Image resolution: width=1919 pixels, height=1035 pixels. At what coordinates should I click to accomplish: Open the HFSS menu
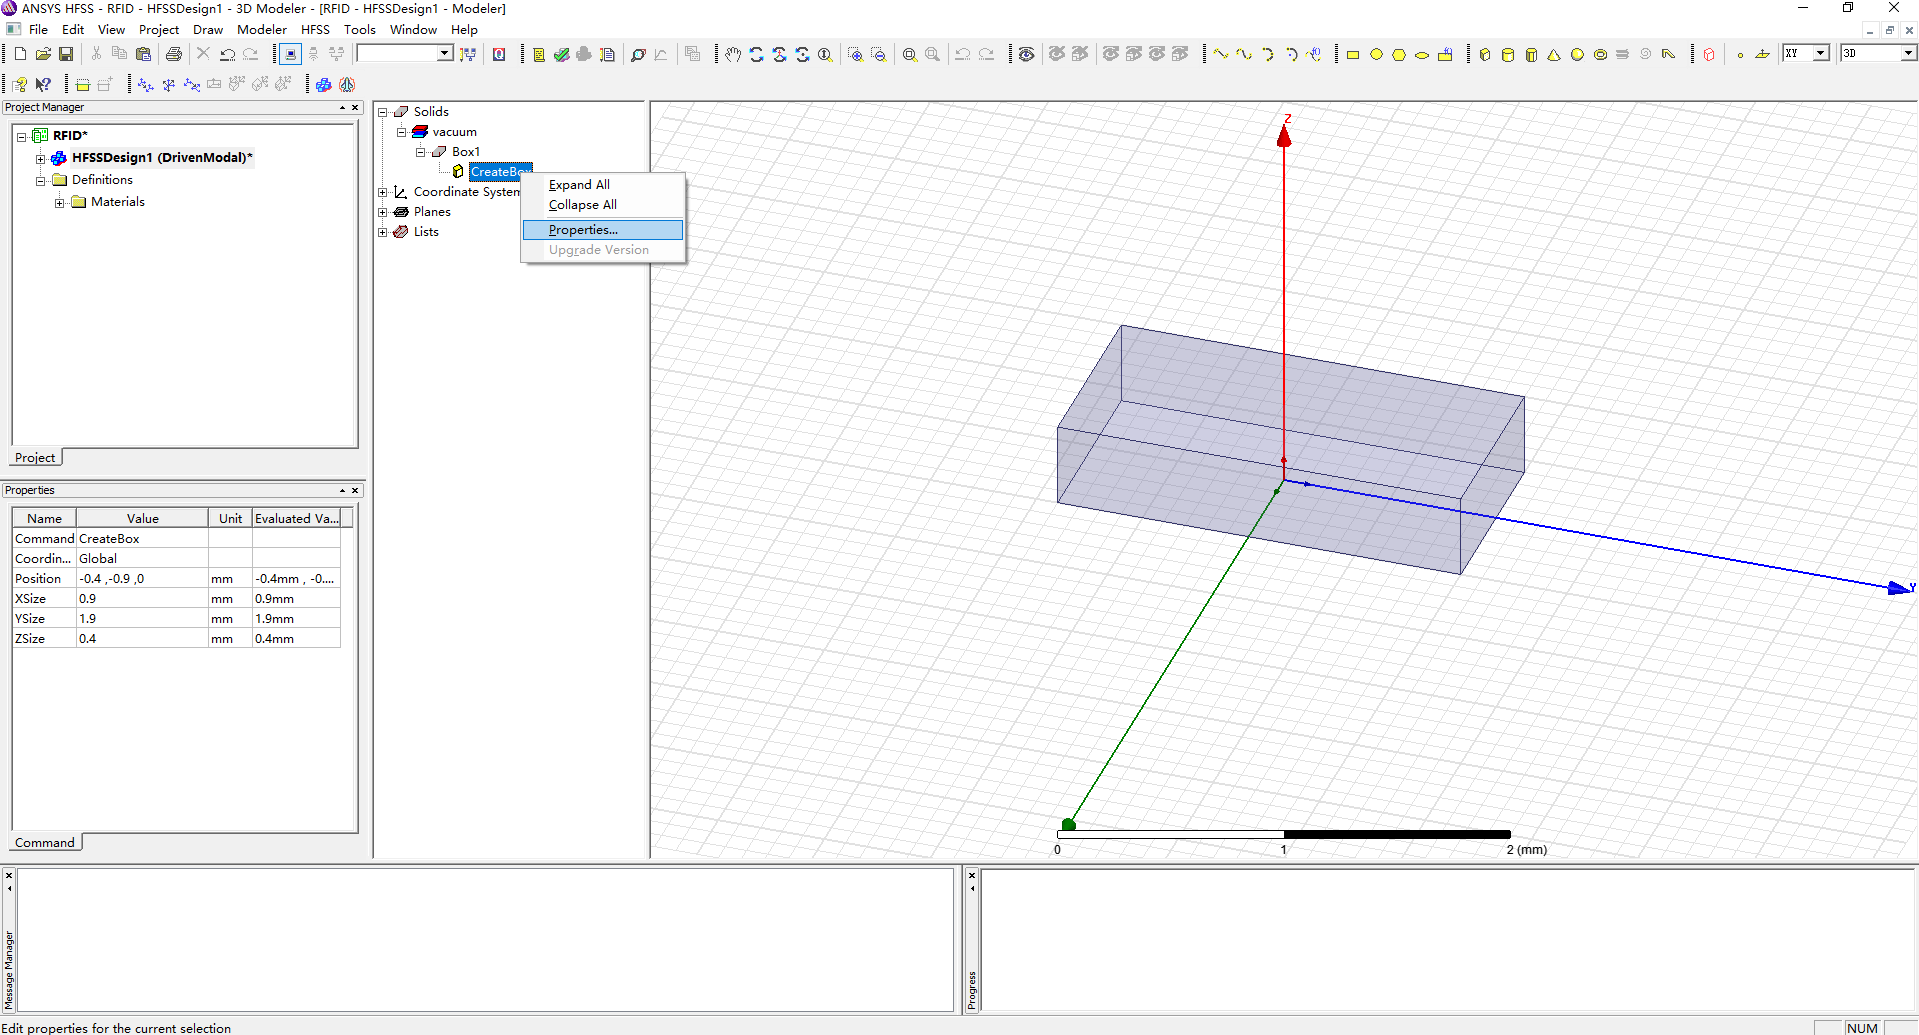[315, 30]
